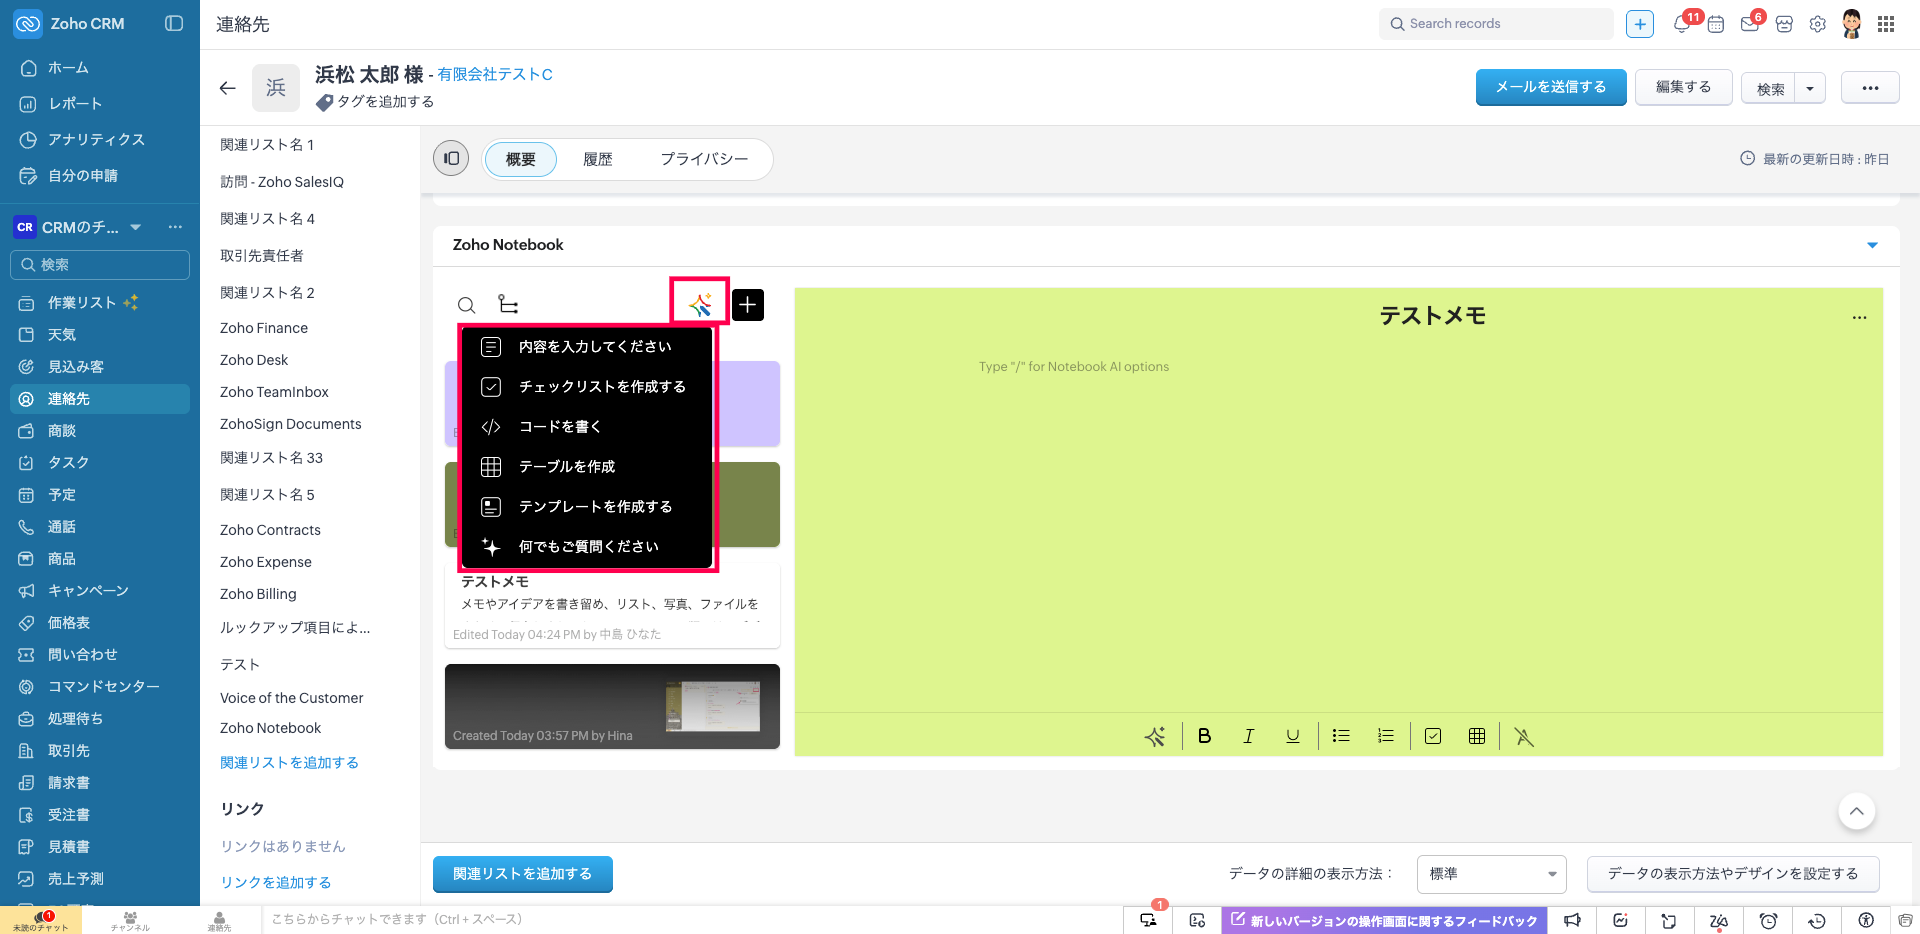Click the black plus new note button

(748, 305)
